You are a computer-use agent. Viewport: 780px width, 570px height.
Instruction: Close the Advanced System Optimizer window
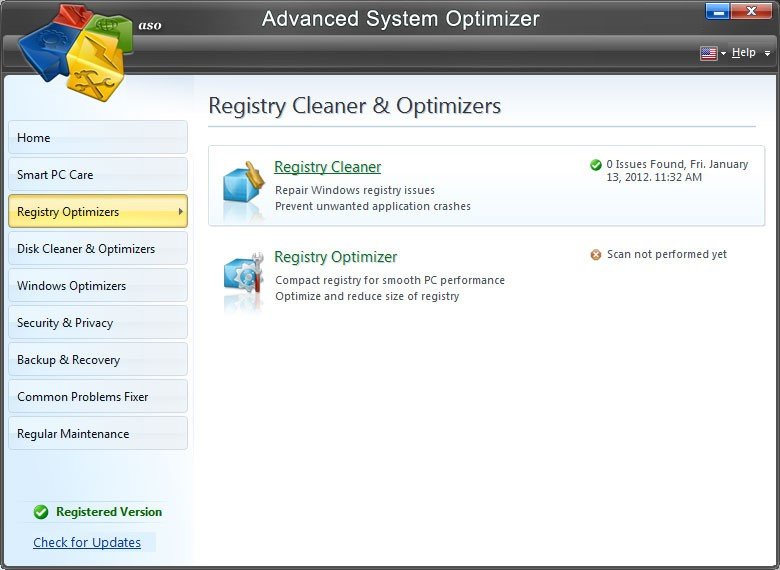point(751,11)
